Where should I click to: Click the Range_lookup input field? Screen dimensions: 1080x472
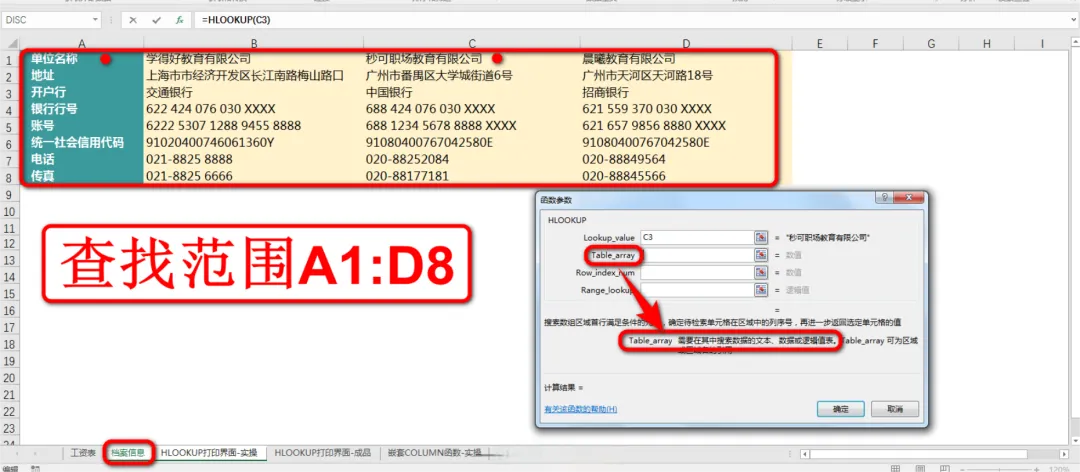[x=696, y=290]
